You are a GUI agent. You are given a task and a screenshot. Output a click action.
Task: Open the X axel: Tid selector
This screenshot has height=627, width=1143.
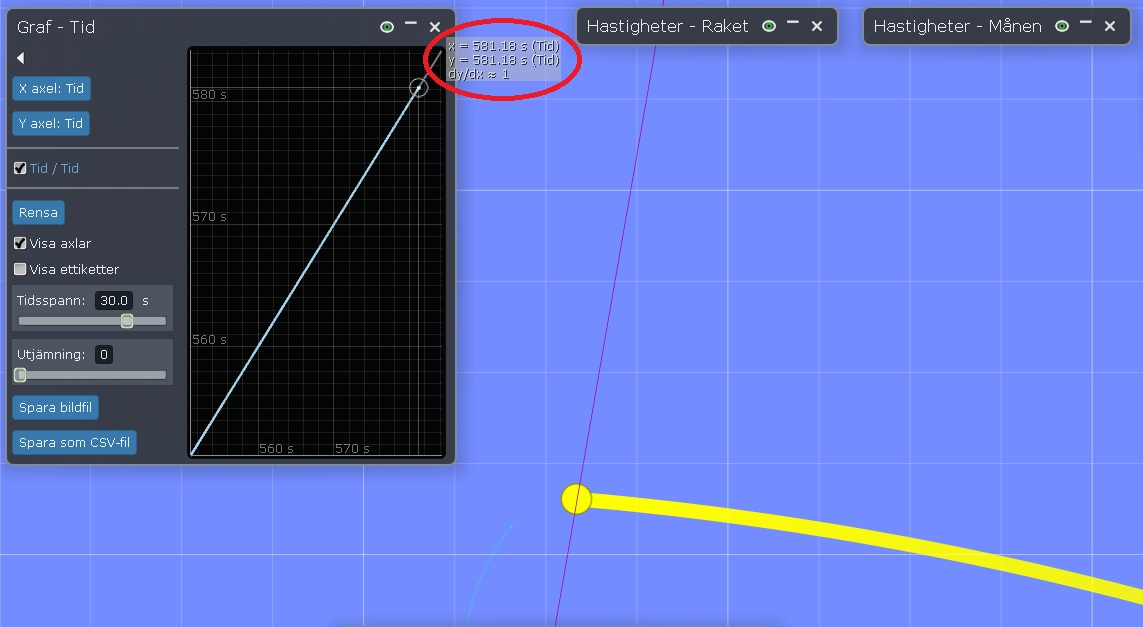pos(51,88)
